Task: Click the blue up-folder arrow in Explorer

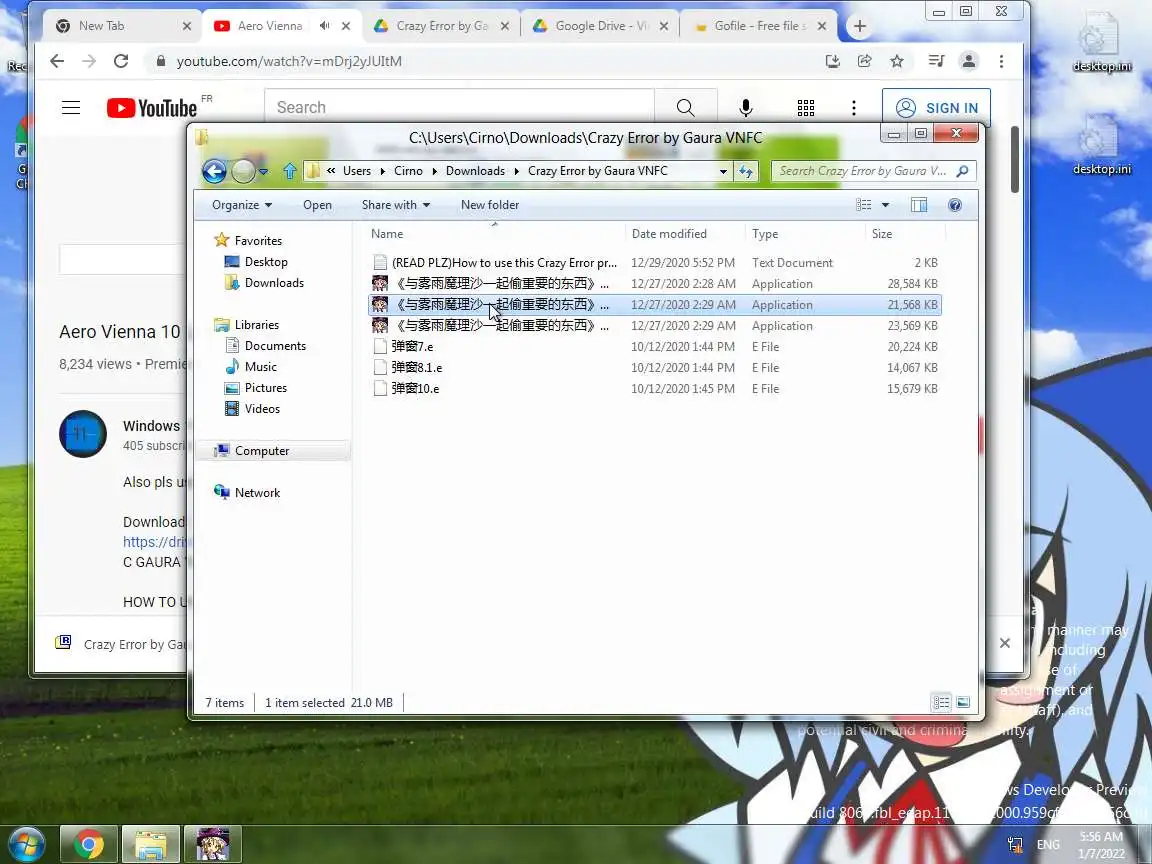Action: [289, 171]
